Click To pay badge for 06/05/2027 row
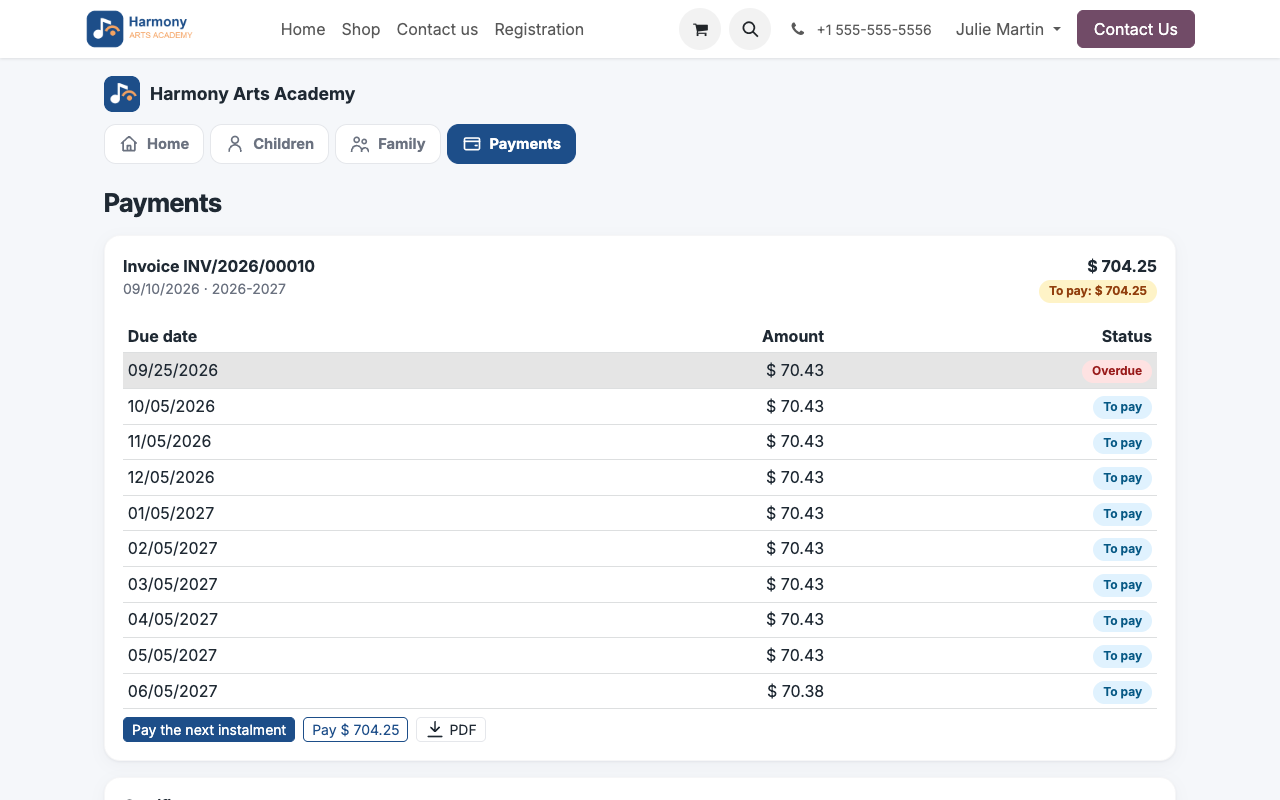 (x=1122, y=692)
